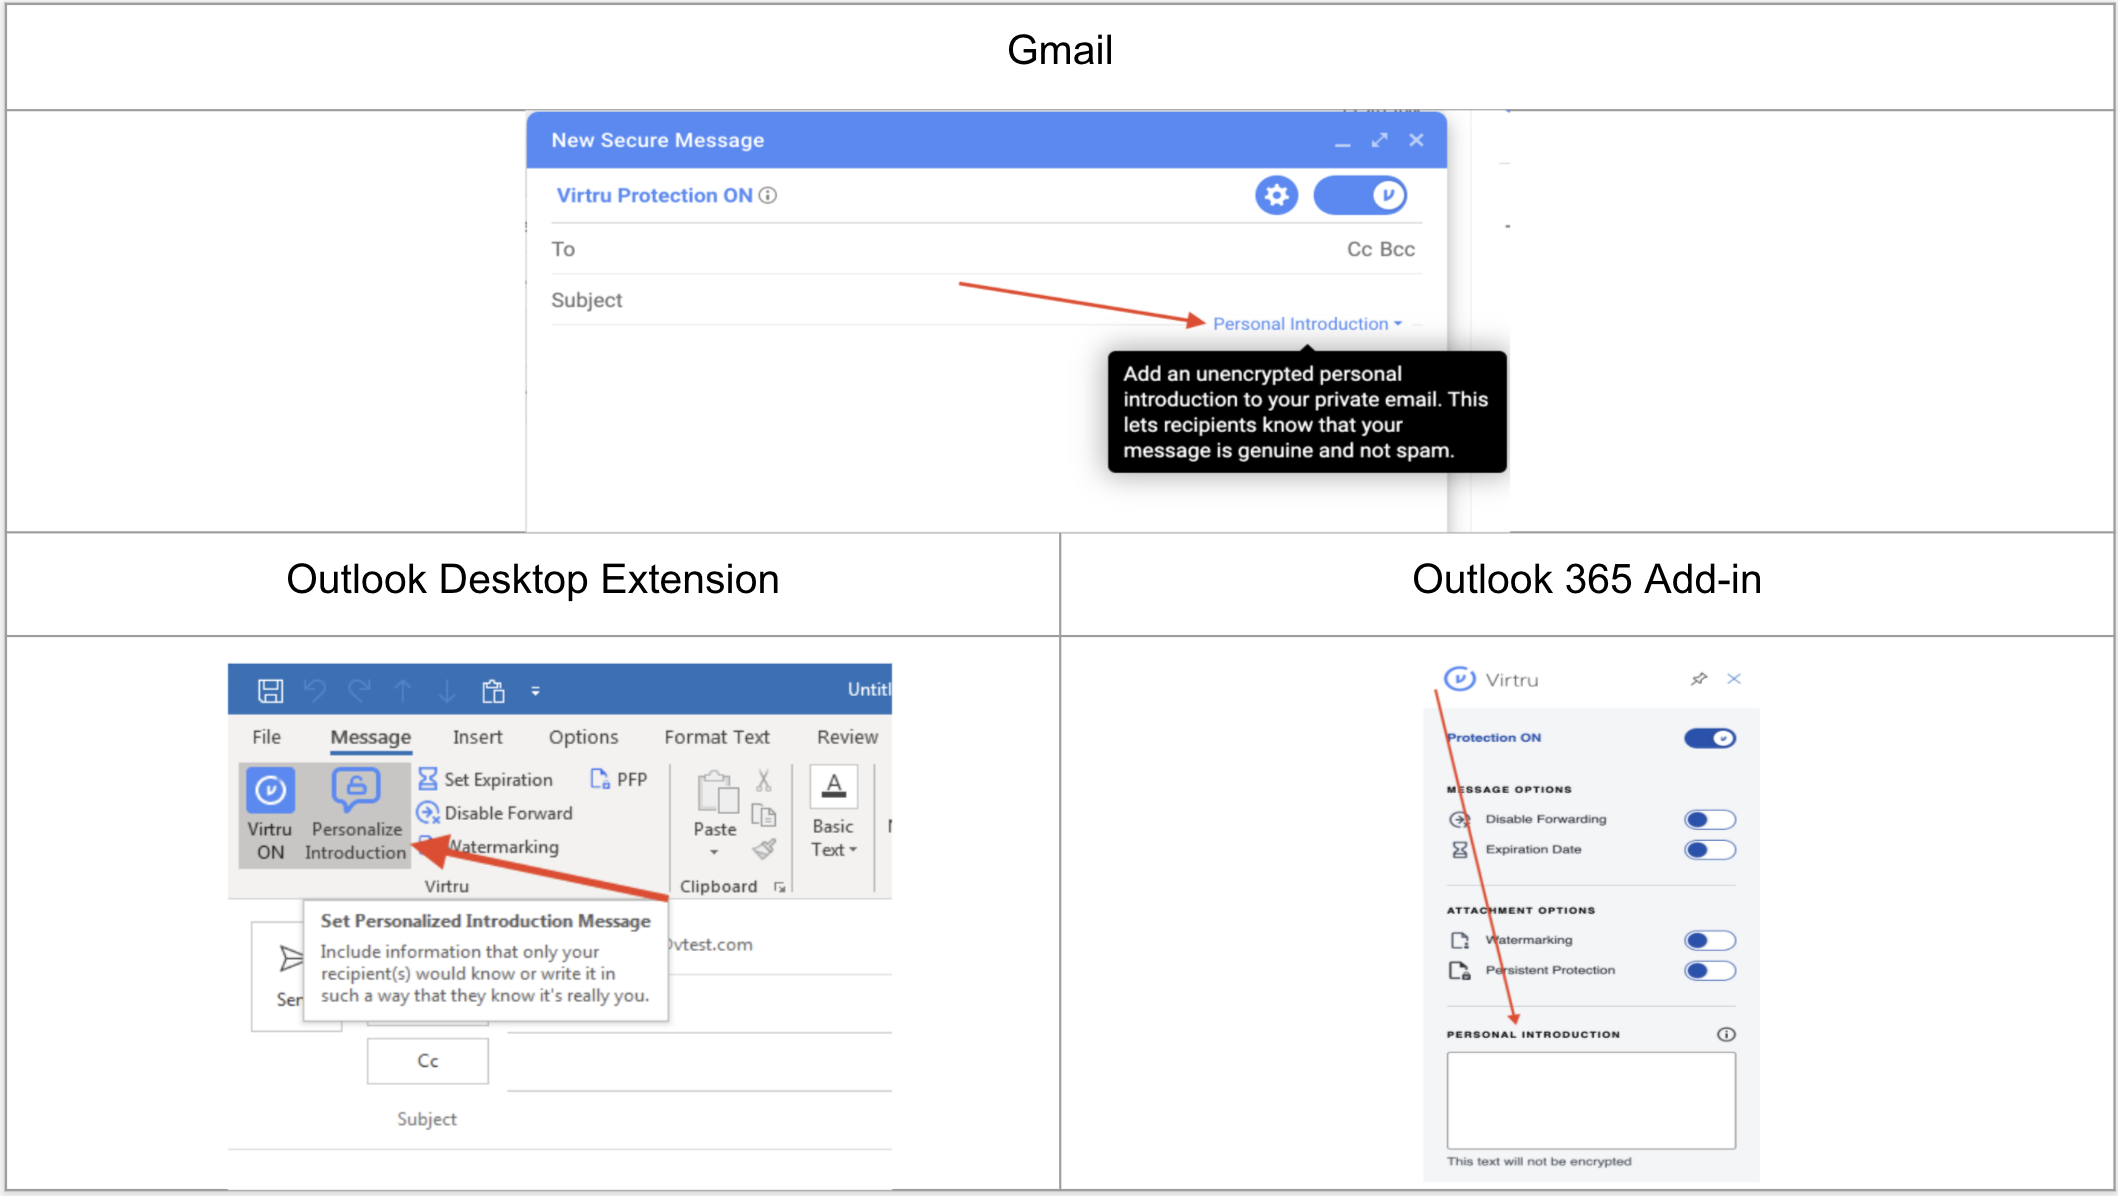
Task: Open the Format Text ribbon tab
Action: [x=717, y=737]
